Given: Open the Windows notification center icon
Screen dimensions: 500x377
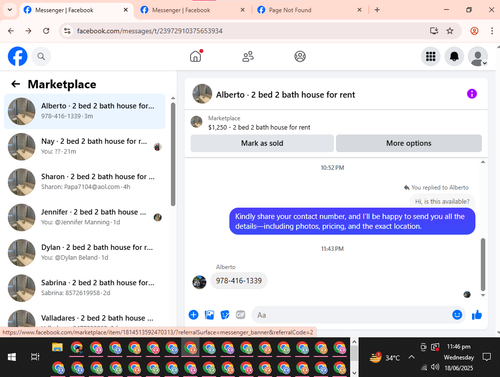Looking at the screenshot, I should coord(486,357).
